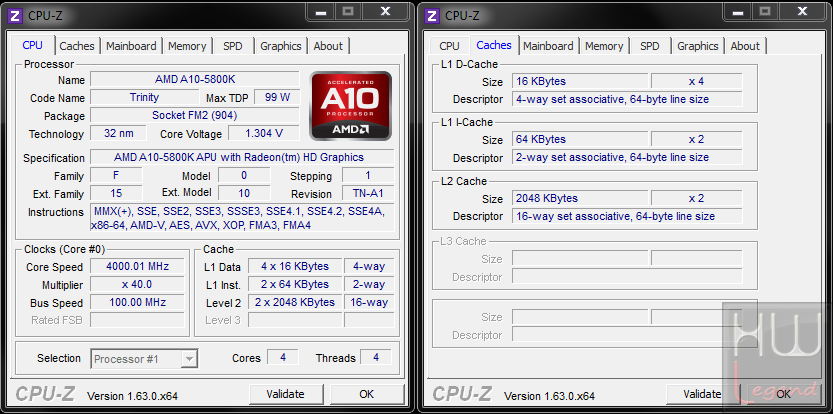The image size is (833, 414).
Task: Click the Technology value 32 nm
Action: tap(118, 133)
